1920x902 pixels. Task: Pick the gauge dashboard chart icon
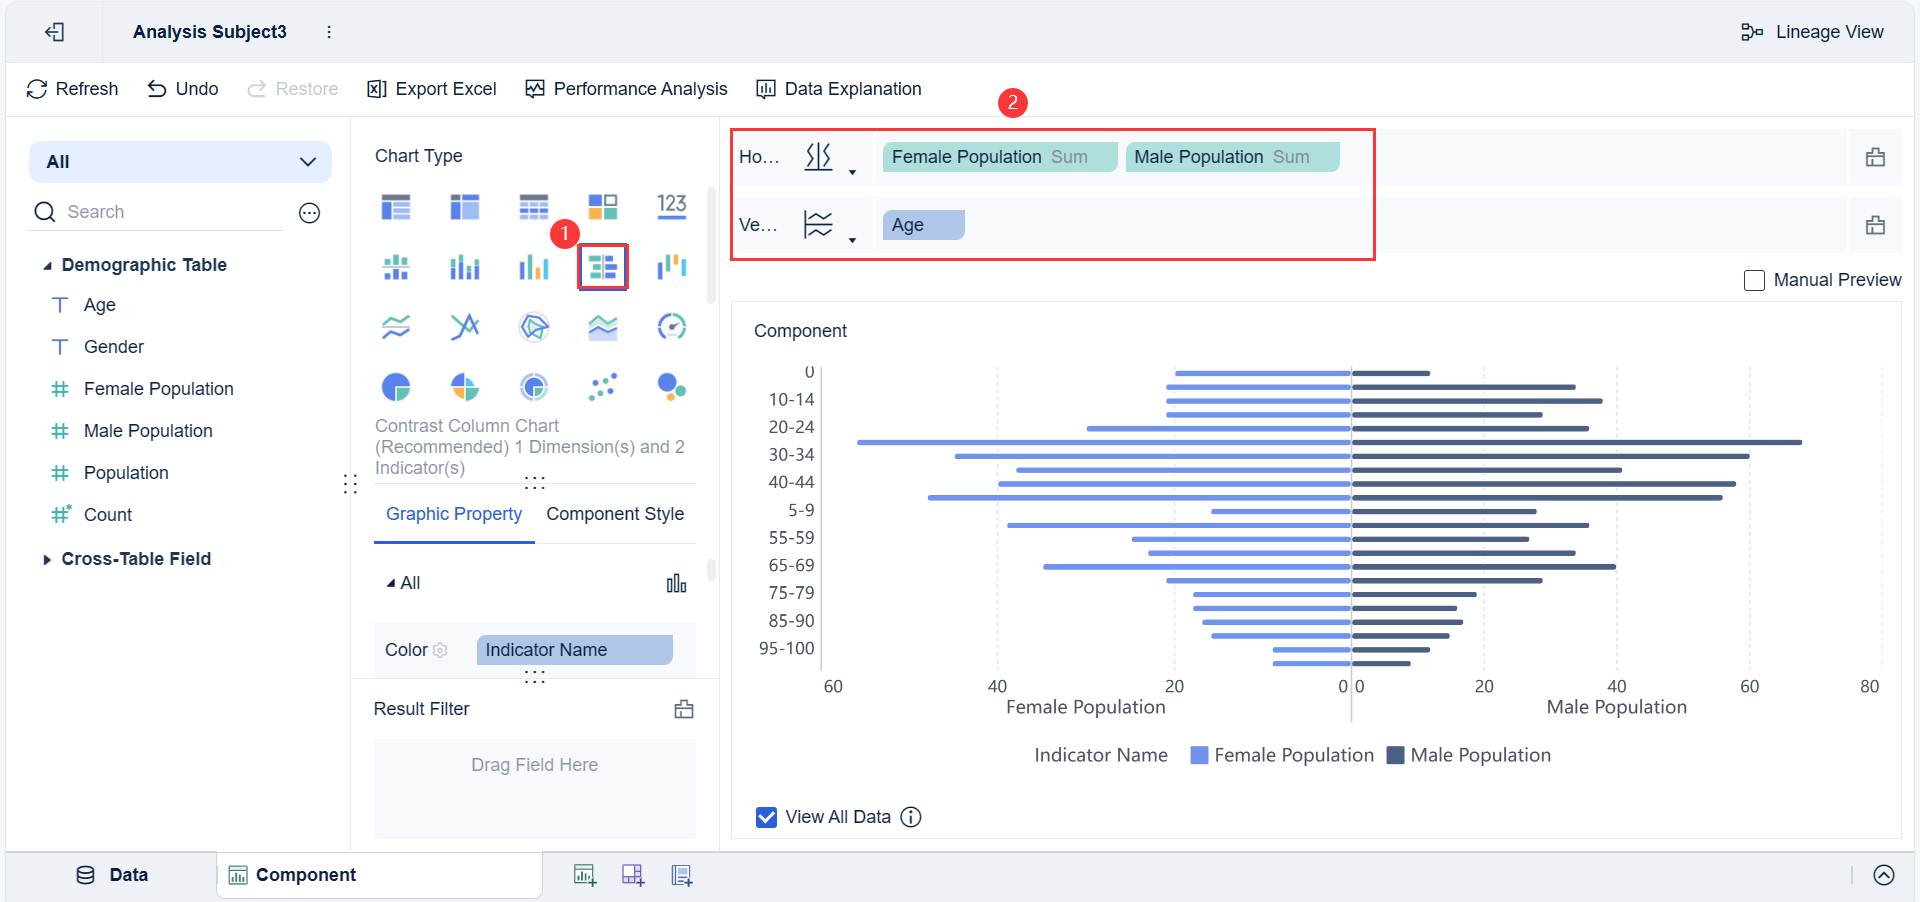[x=672, y=327]
